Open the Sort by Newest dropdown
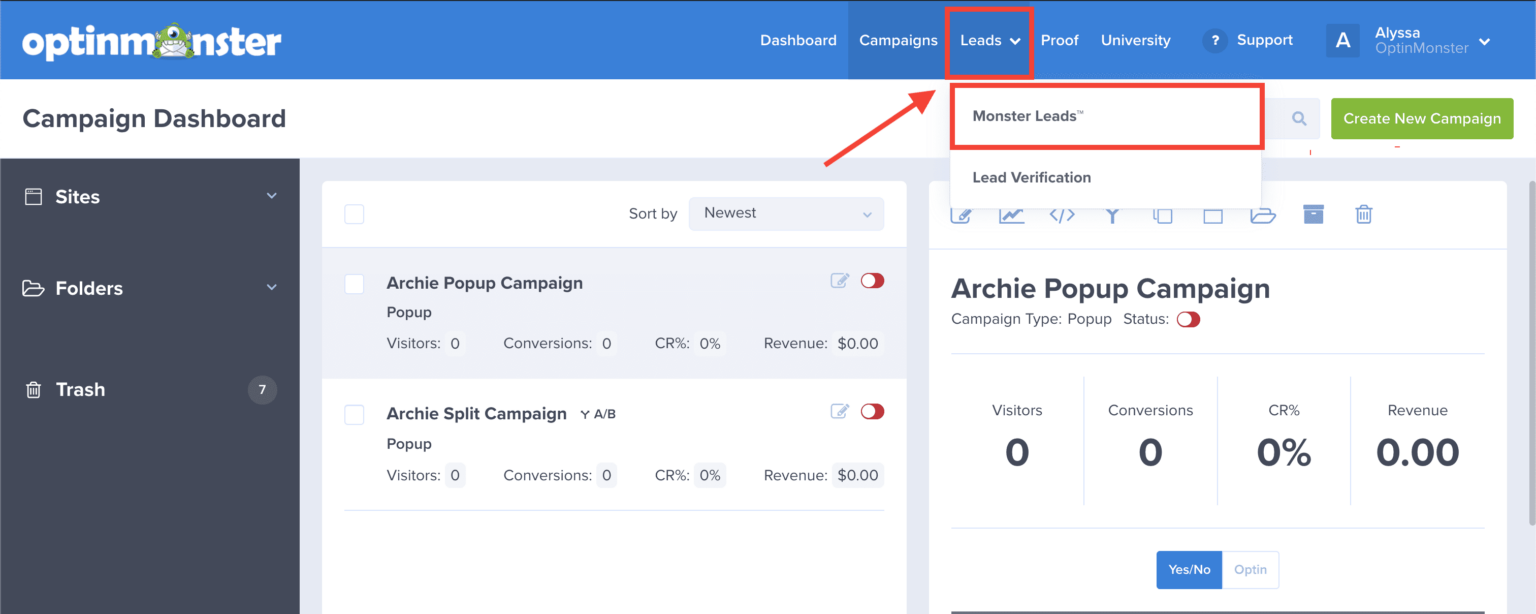 click(x=786, y=213)
